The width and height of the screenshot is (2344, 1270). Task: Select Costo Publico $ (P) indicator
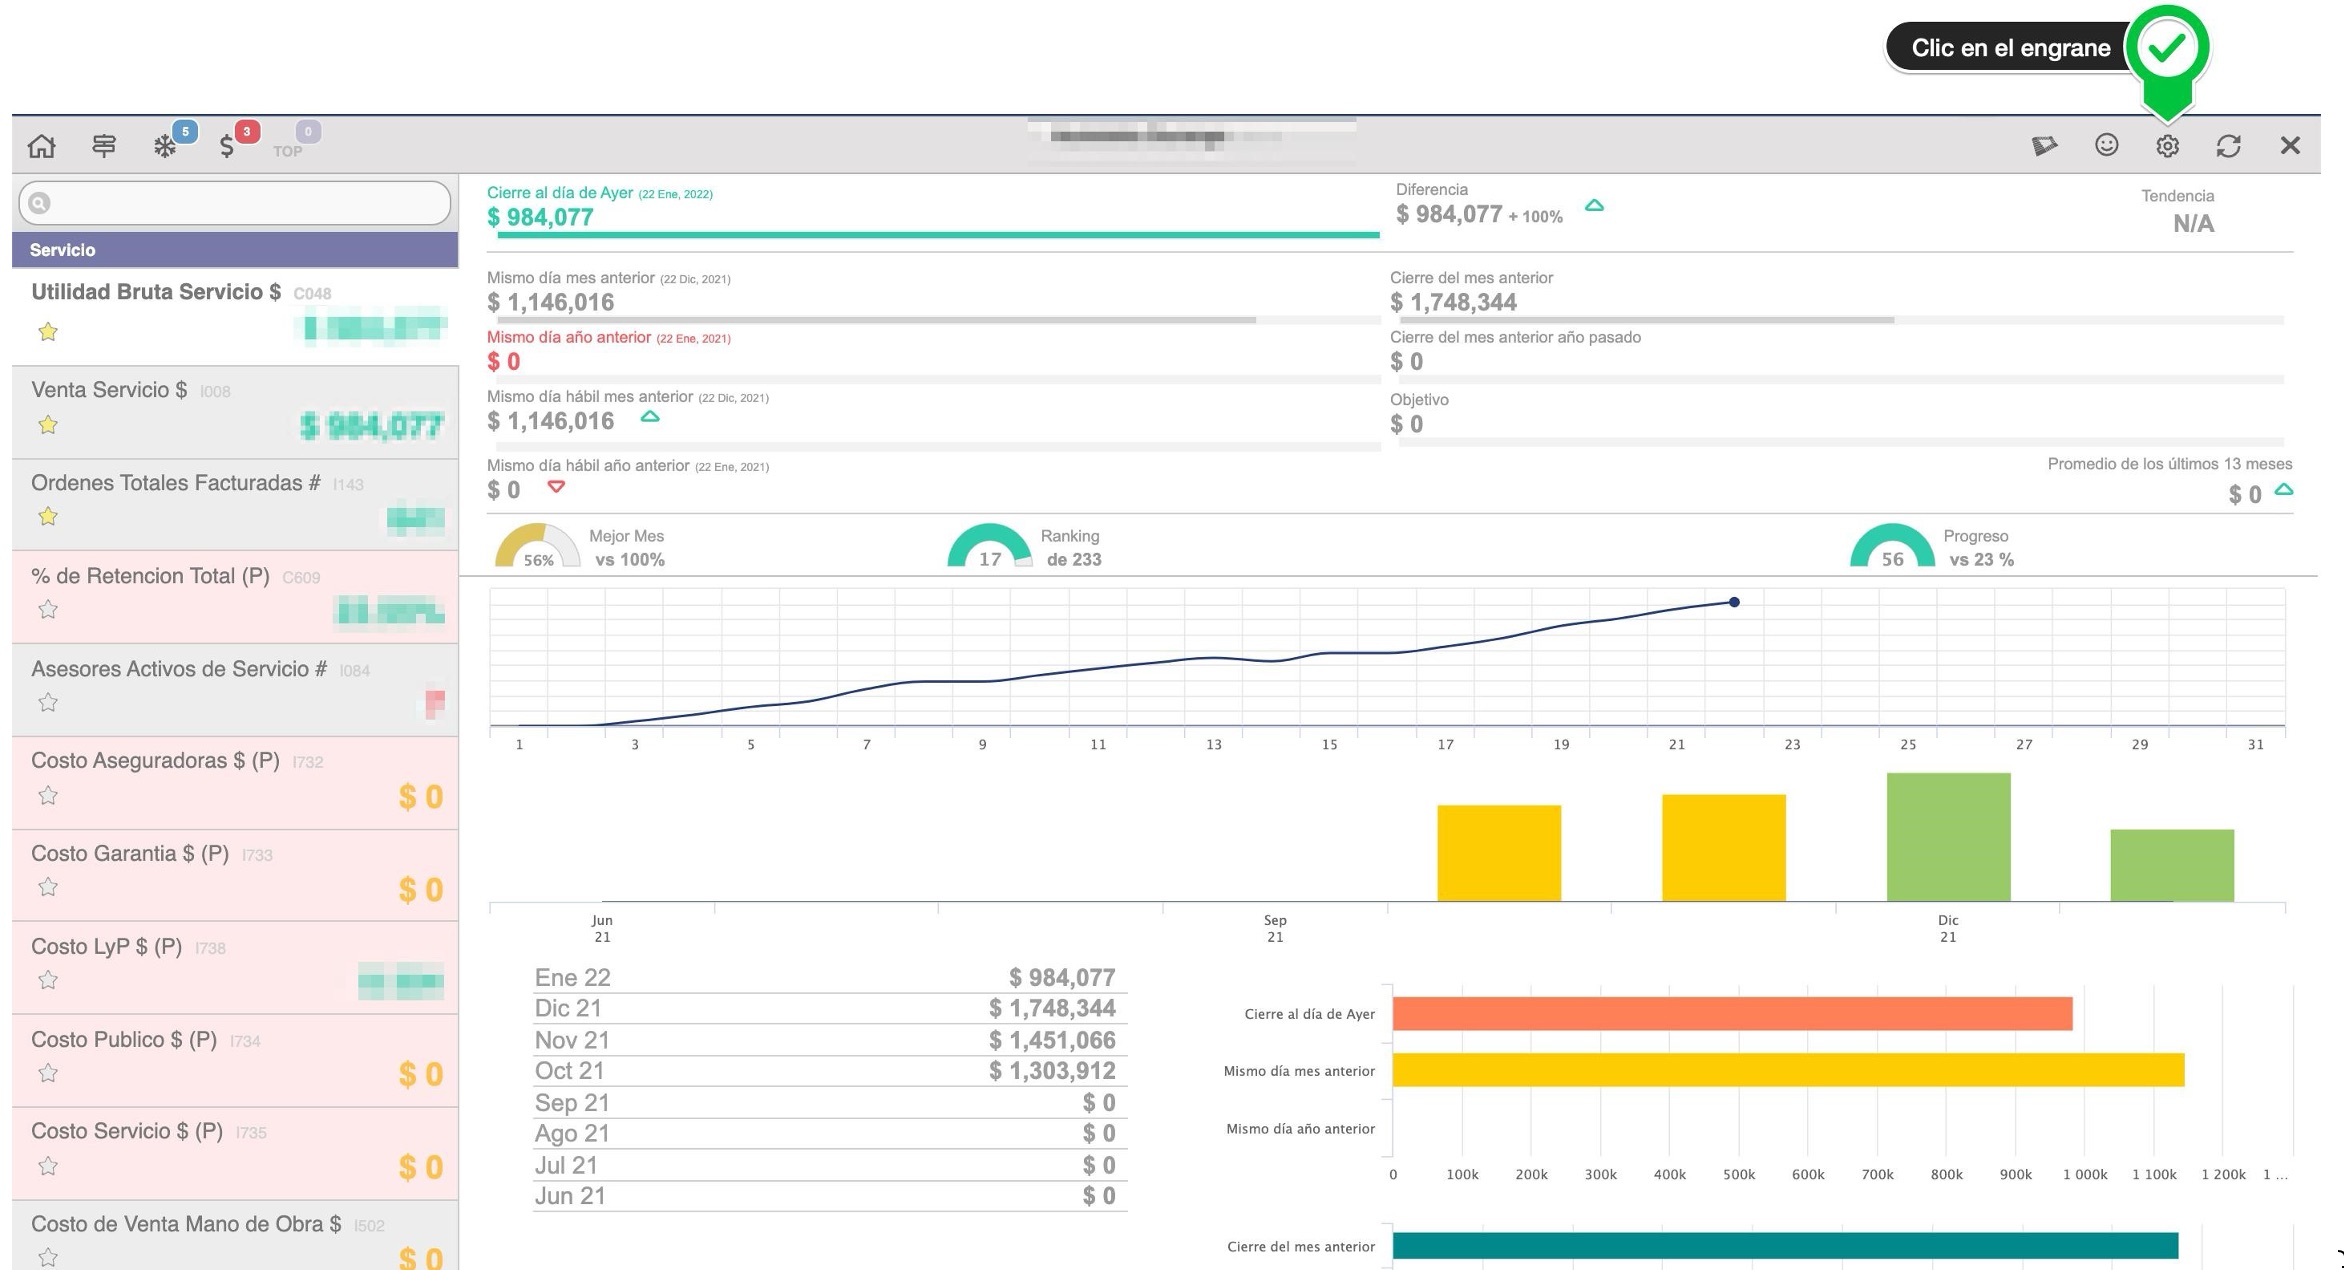(235, 1061)
